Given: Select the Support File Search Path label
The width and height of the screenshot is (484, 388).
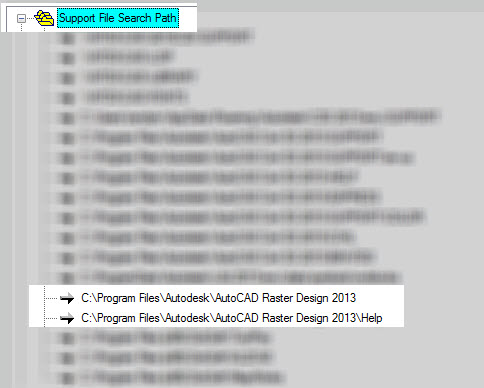Looking at the screenshot, I should click(x=118, y=18).
